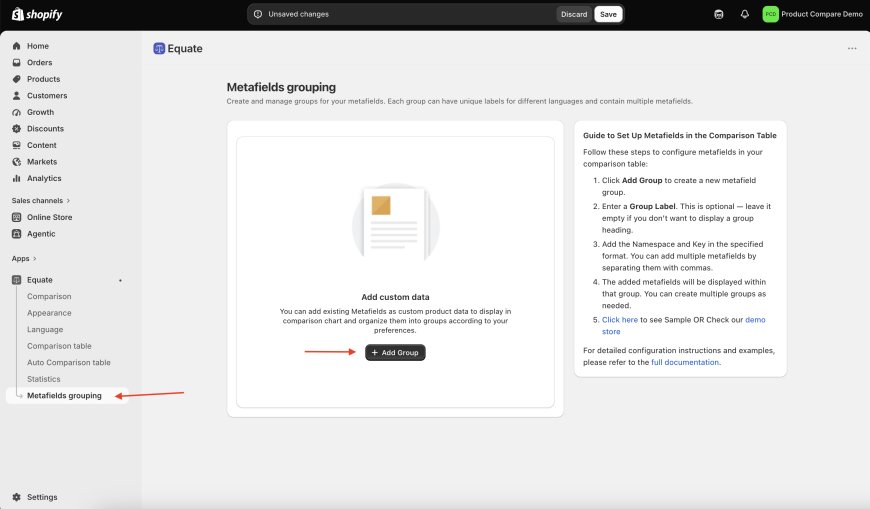This screenshot has width=870, height=509.
Task: Click the Home icon in sidebar
Action: (x=17, y=46)
